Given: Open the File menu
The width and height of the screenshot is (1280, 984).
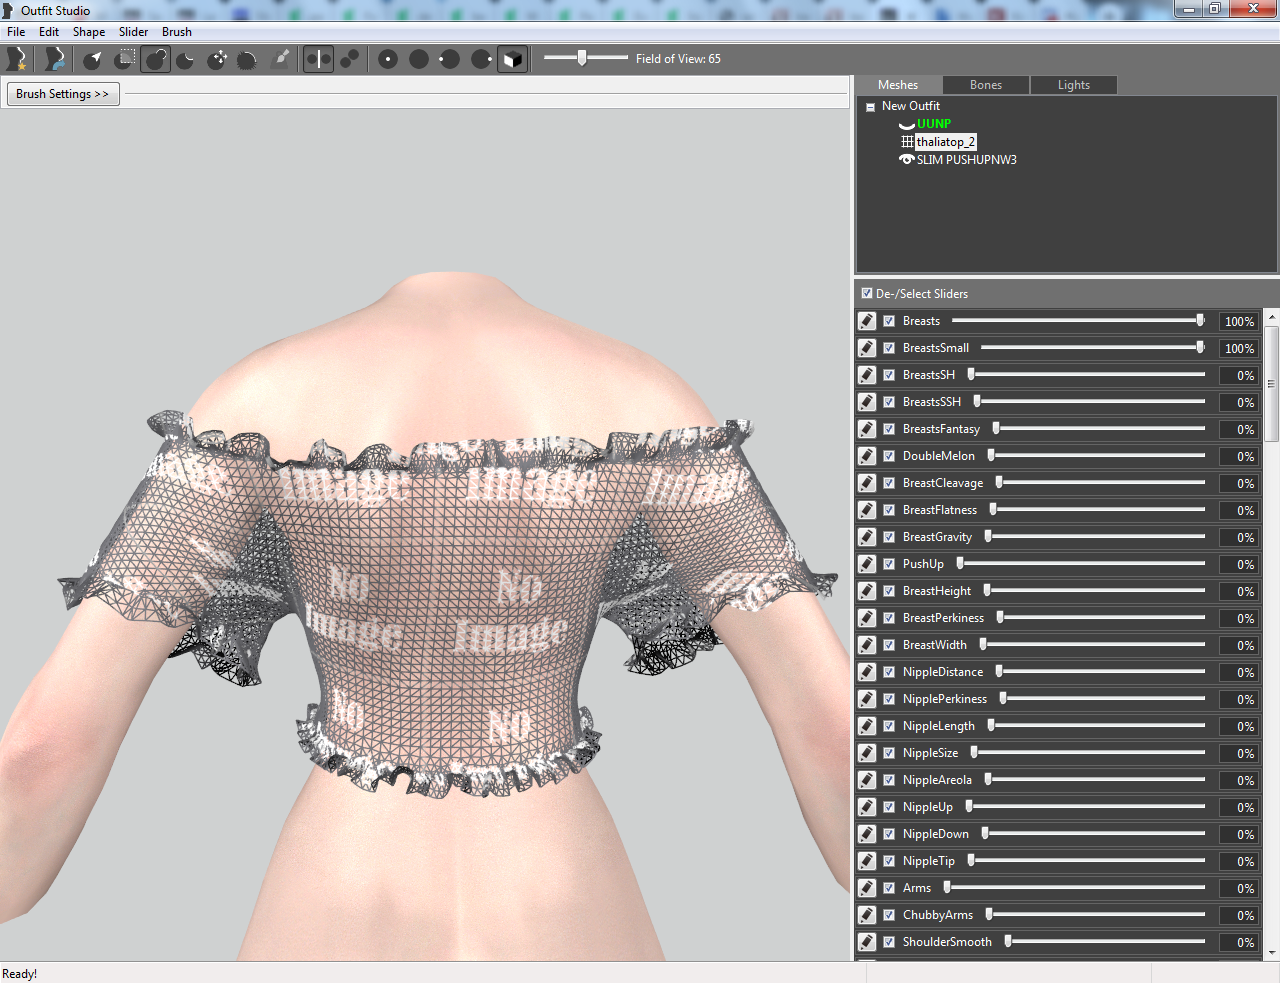Looking at the screenshot, I should tap(16, 32).
